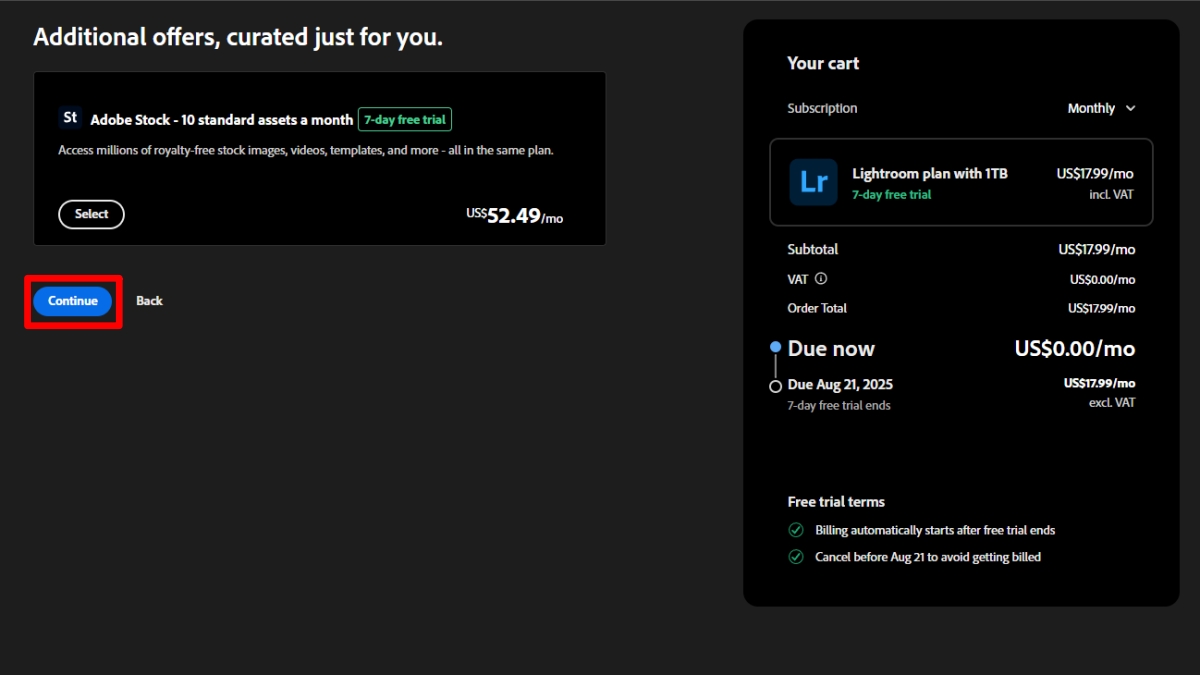
Task: Click the 'Free trial terms' heading
Action: coord(836,502)
